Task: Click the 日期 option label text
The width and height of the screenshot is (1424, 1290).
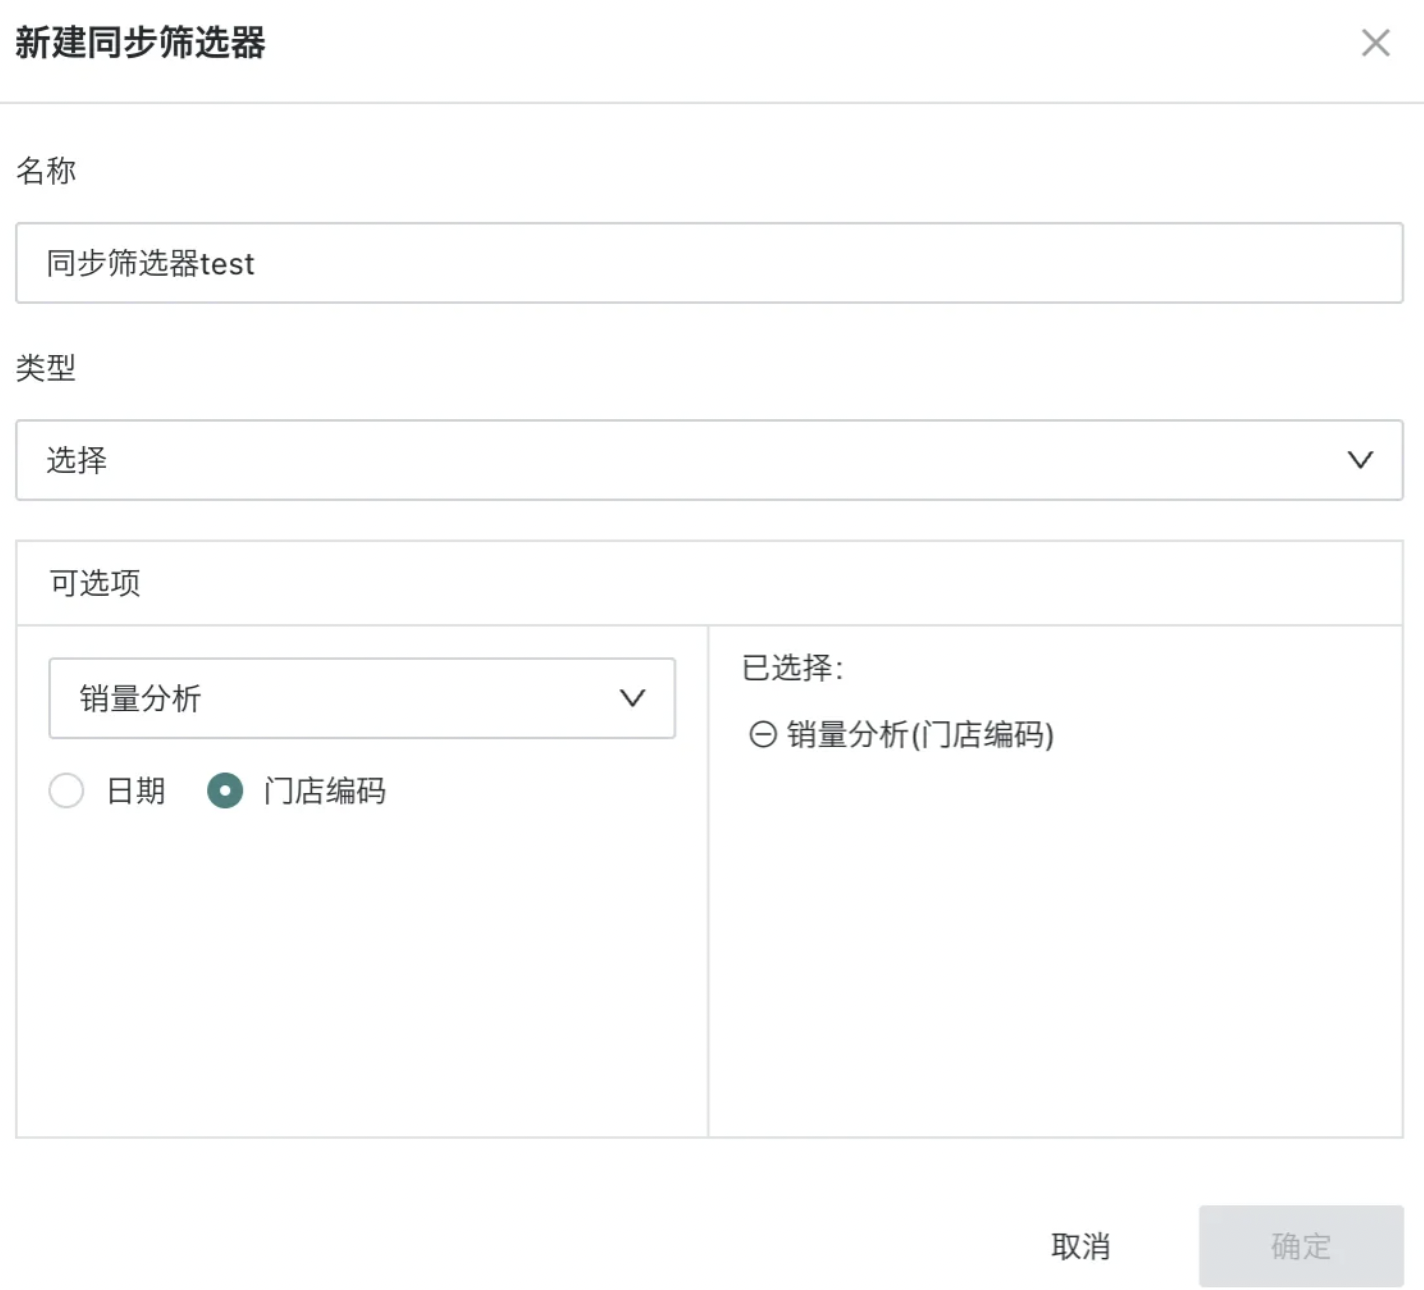Action: (x=136, y=791)
